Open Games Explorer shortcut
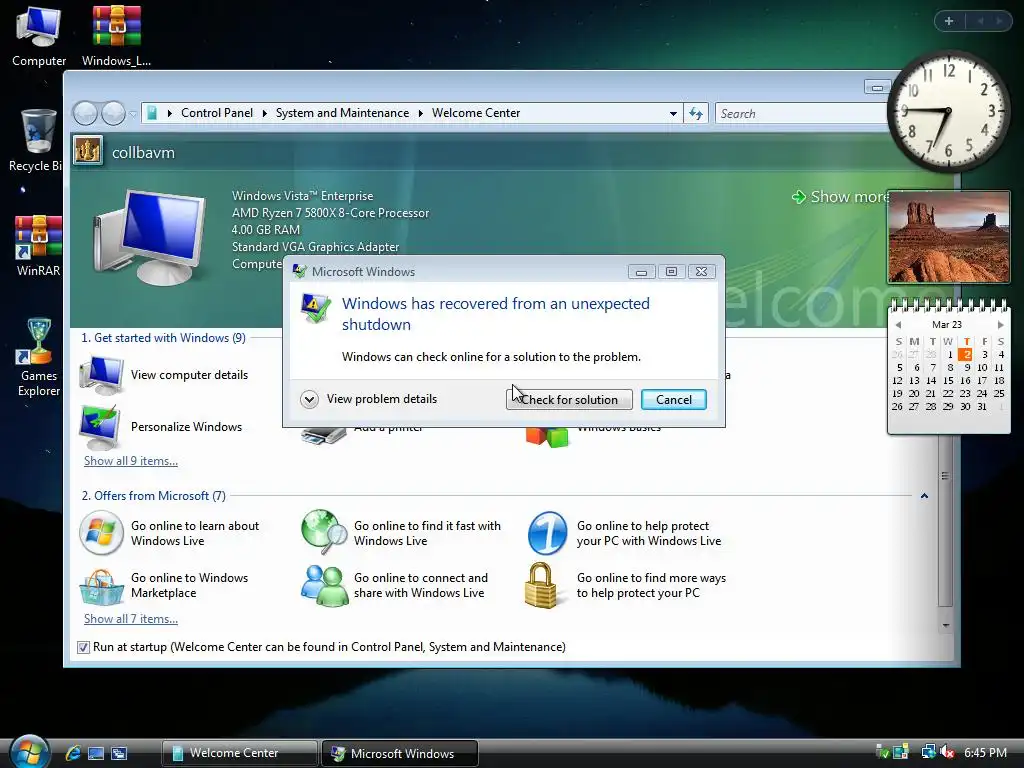Screen dimensions: 1024x768 (39, 358)
